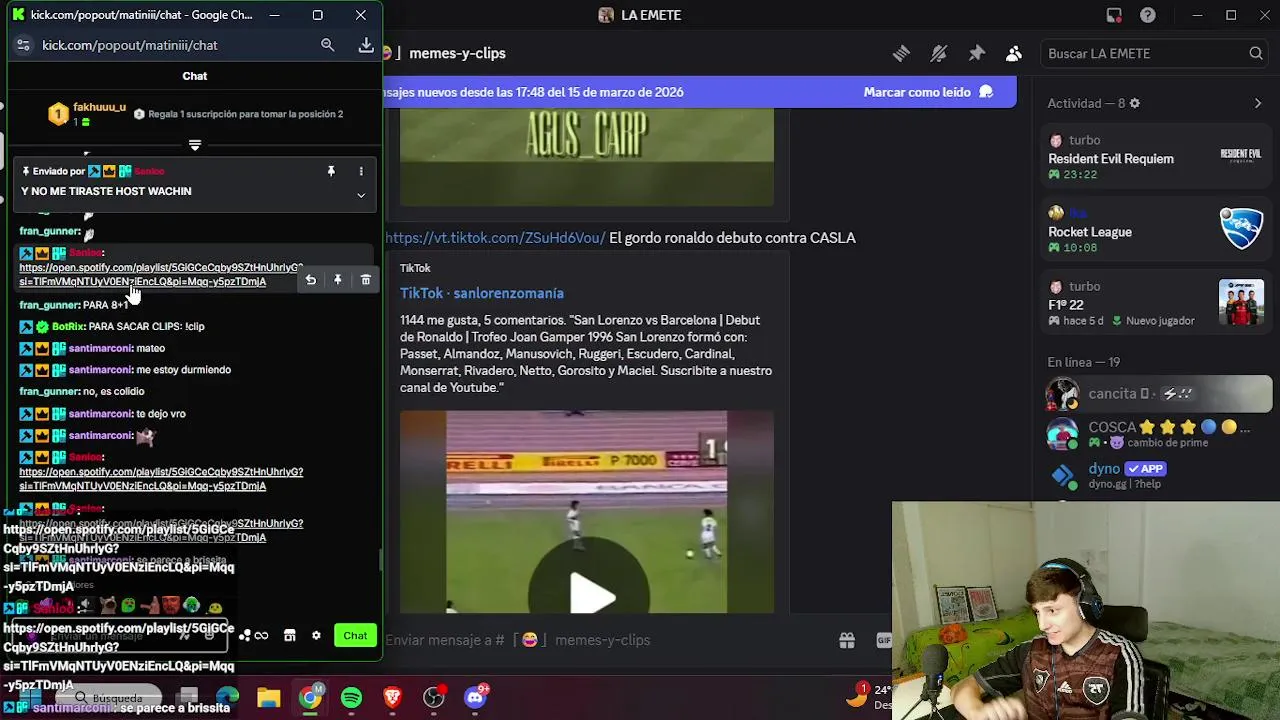The image size is (1280, 720).
Task: Click fran_gunner on 'PARA 8+1' message
Action: coord(49,305)
